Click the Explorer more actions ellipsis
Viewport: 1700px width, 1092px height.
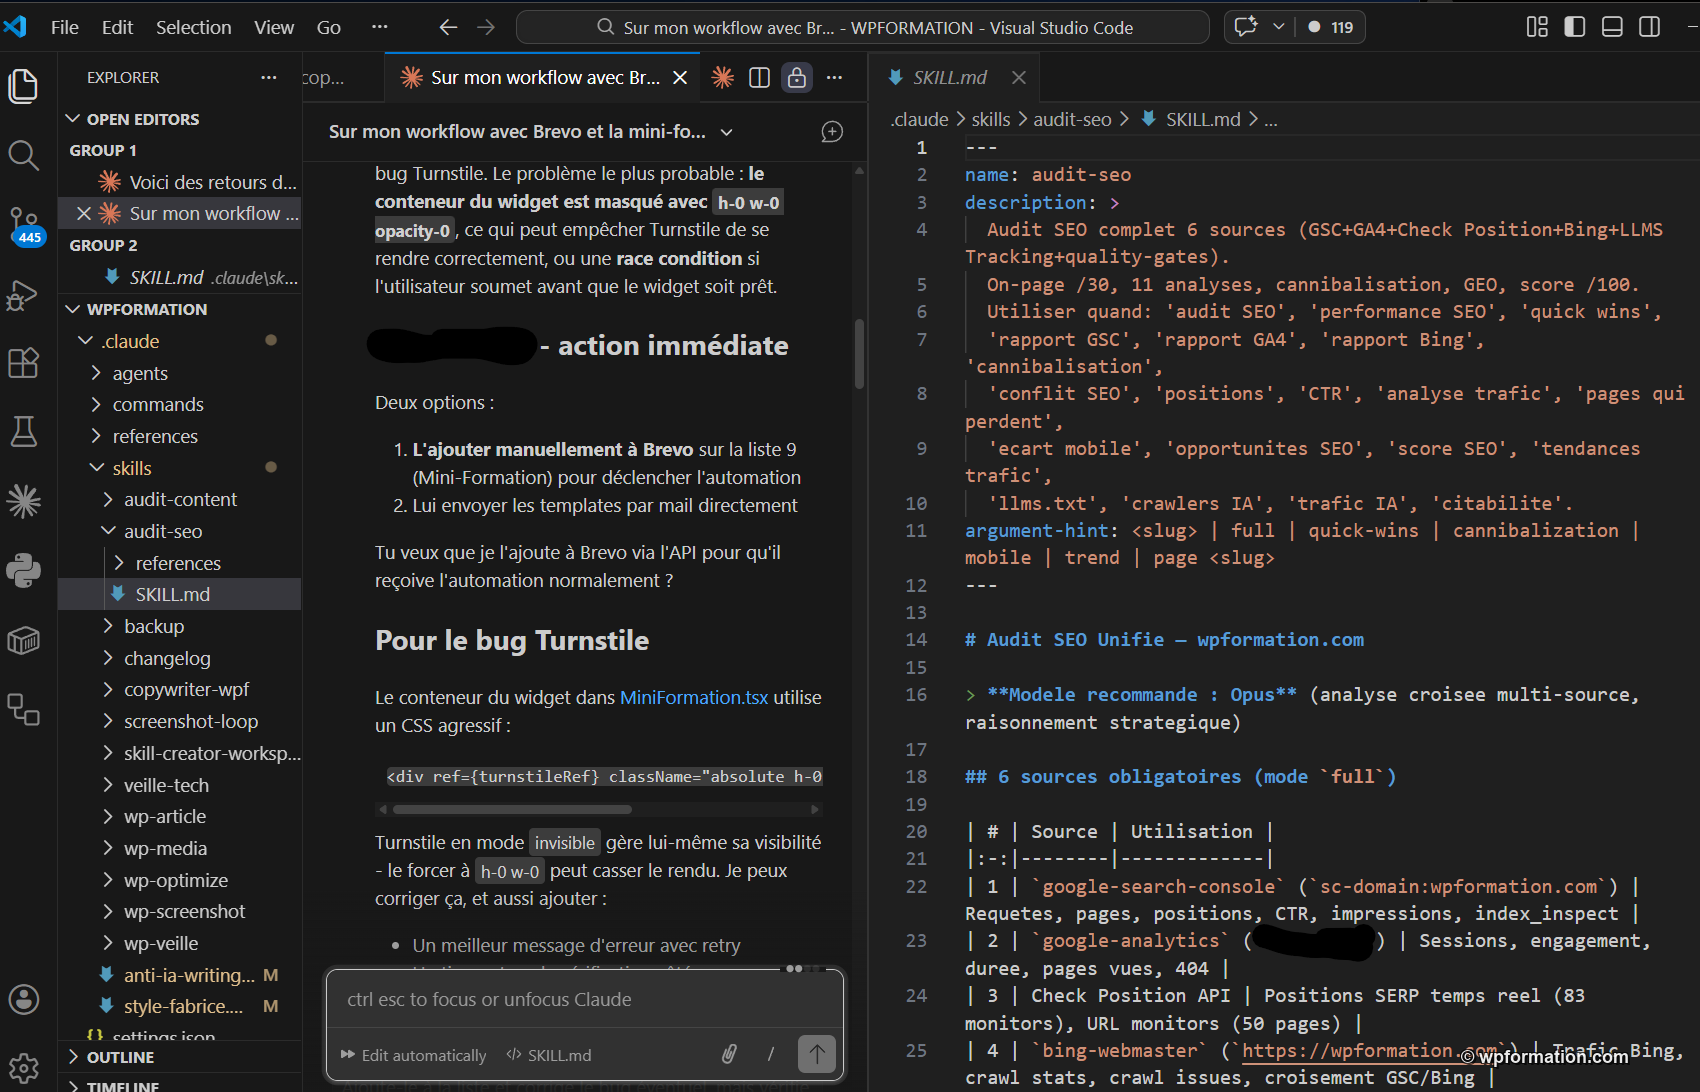(268, 78)
